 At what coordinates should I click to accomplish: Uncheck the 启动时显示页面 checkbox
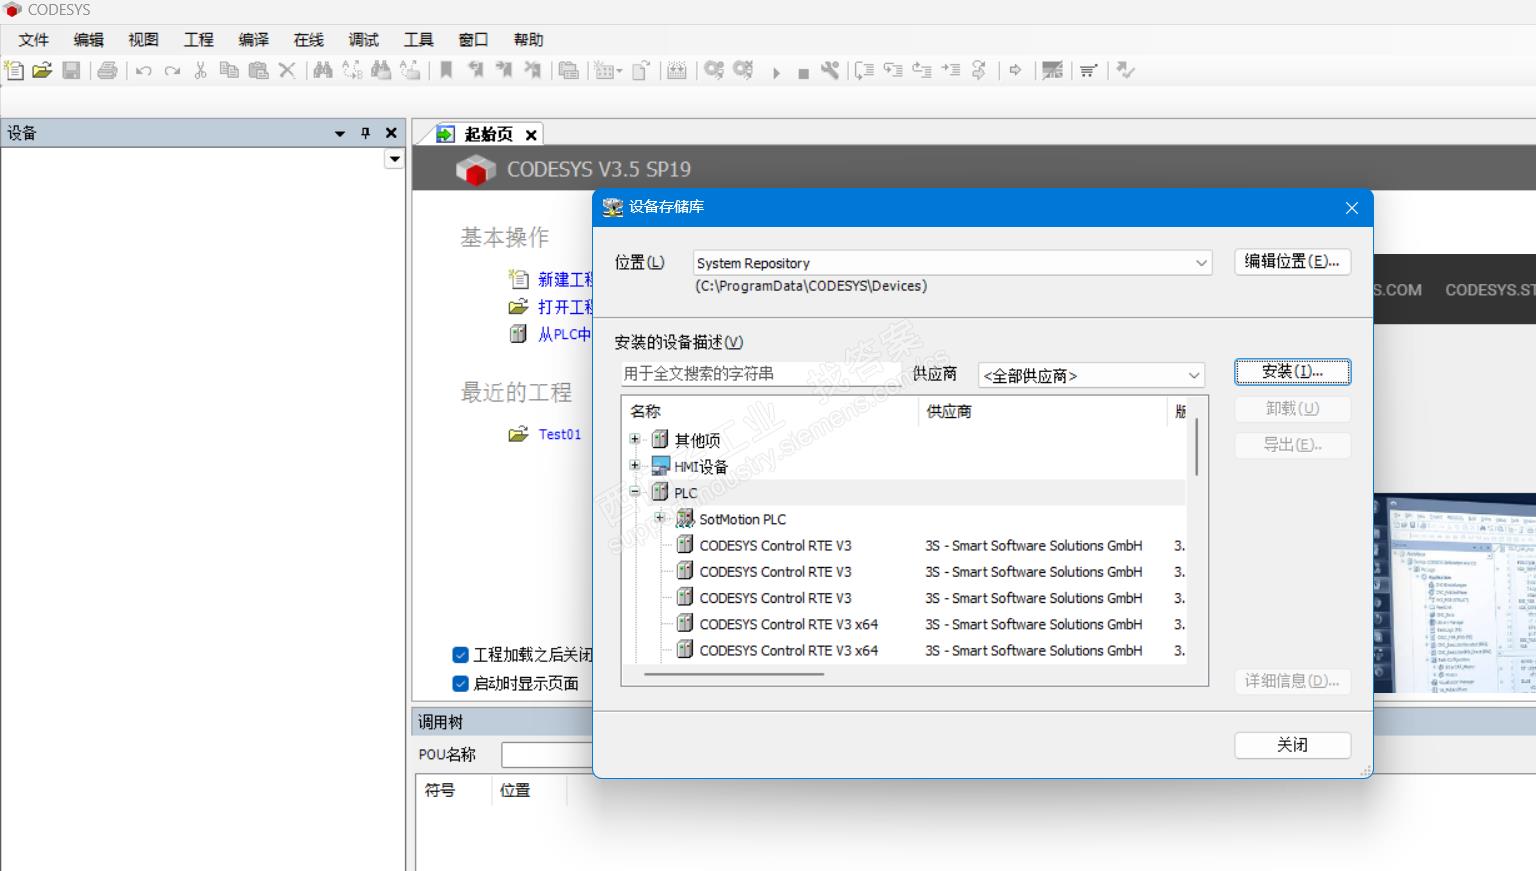[x=460, y=684]
